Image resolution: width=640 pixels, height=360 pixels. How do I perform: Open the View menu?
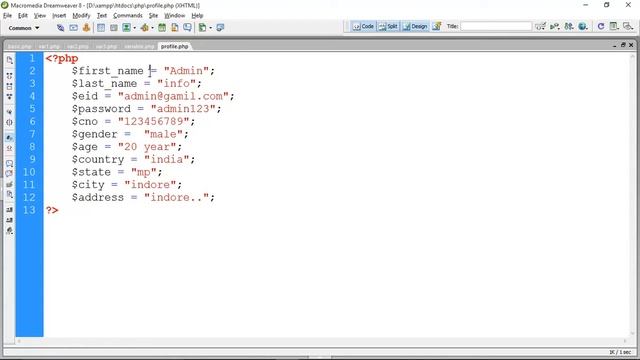pos(40,16)
